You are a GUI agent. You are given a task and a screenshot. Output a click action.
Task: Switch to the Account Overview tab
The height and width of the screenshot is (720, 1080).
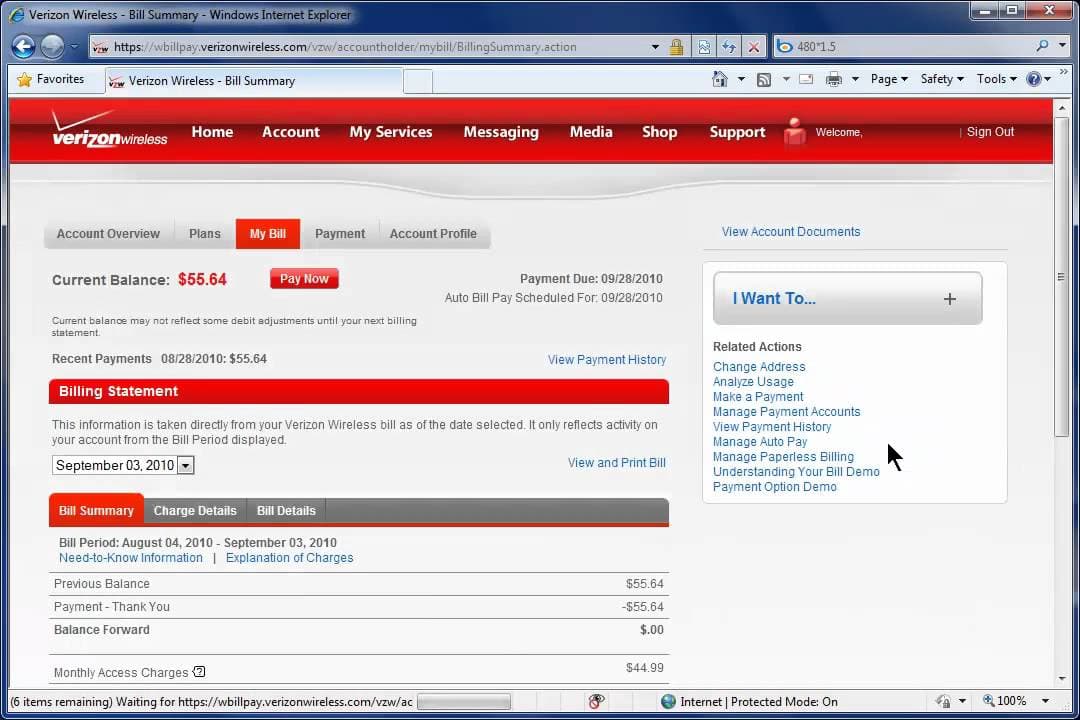[108, 234]
